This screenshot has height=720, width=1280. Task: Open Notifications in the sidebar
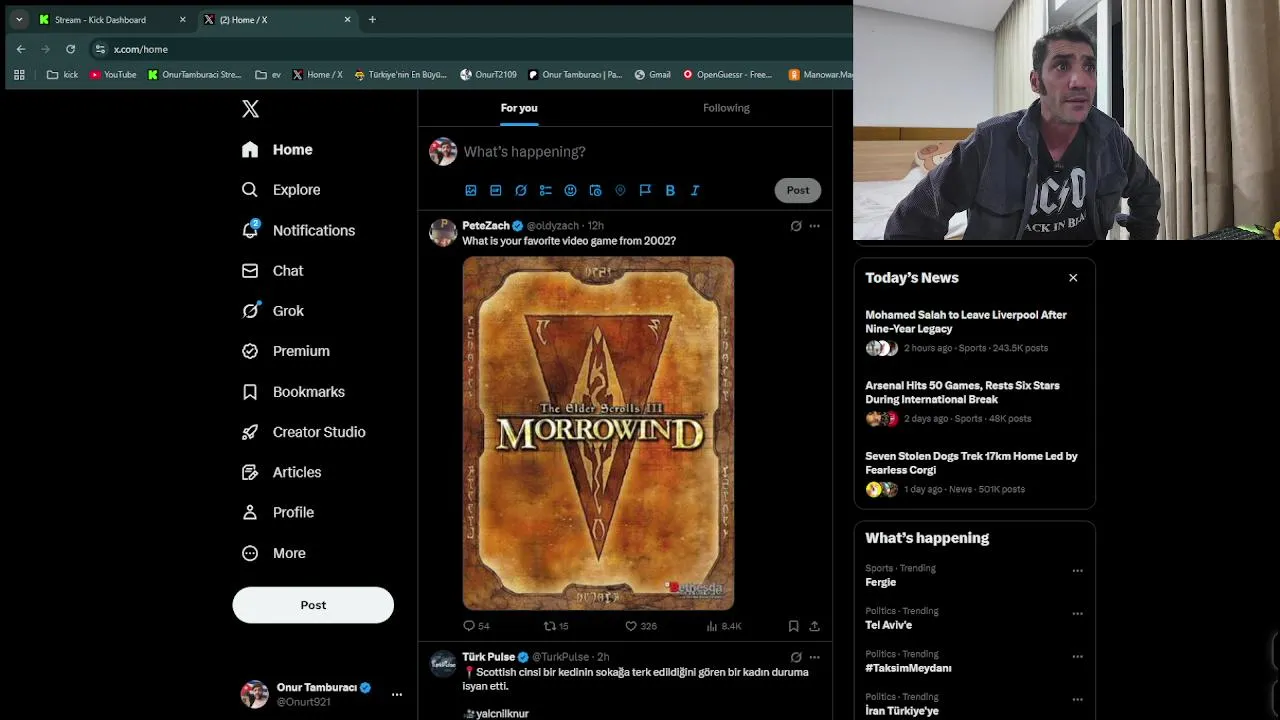pos(298,230)
